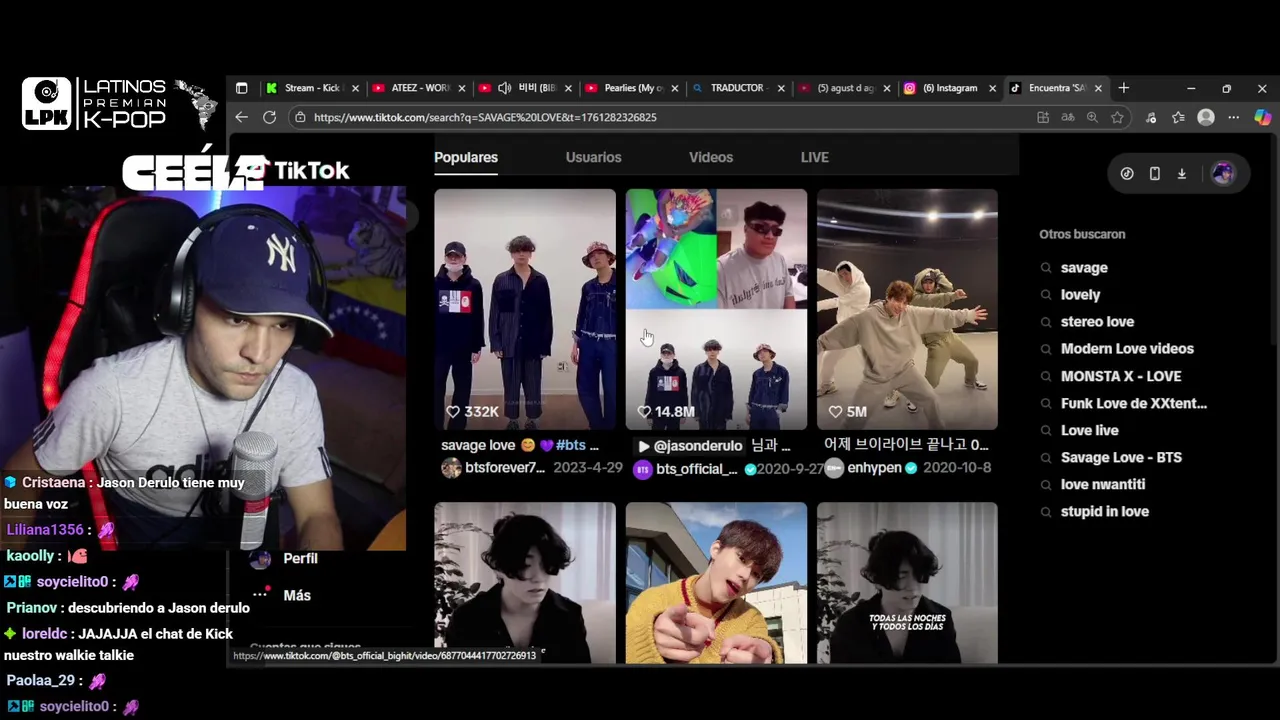
Task: Click the #bts hashtag in first caption
Action: pyautogui.click(x=572, y=445)
